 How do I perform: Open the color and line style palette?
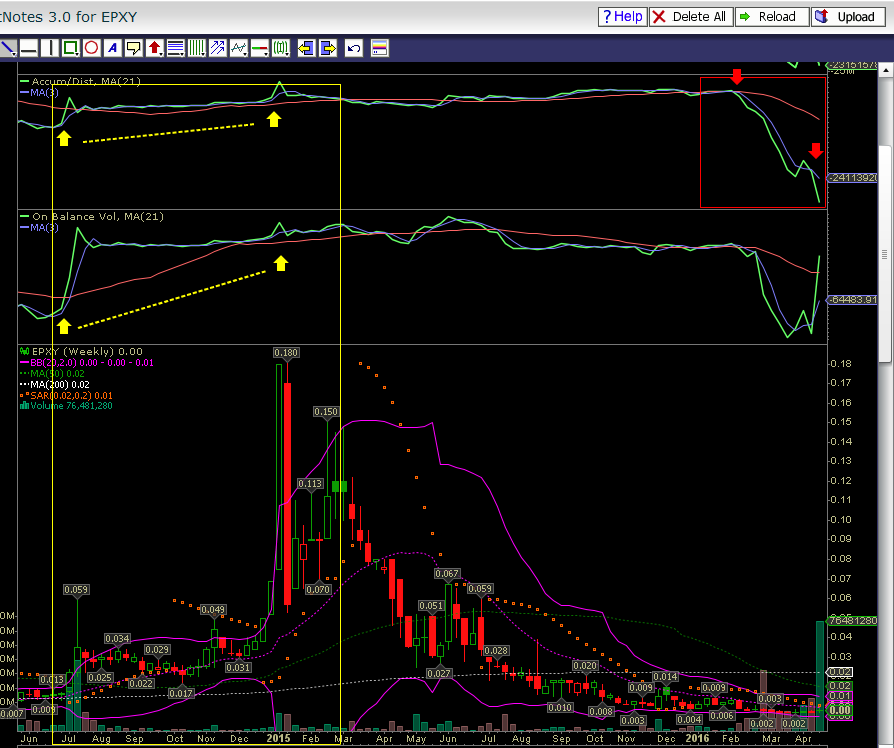tap(379, 48)
